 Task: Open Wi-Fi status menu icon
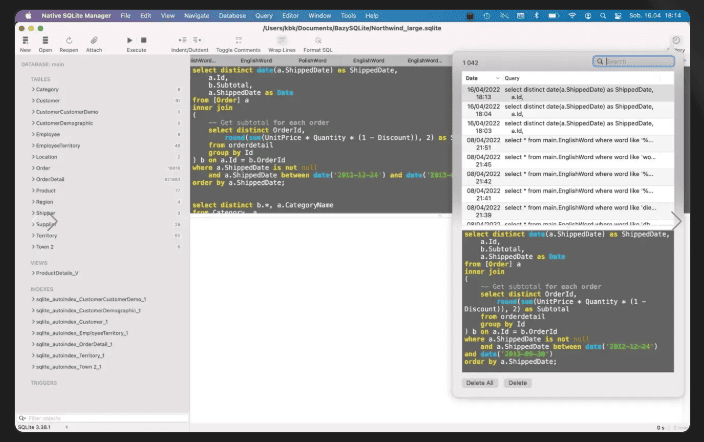[572, 16]
